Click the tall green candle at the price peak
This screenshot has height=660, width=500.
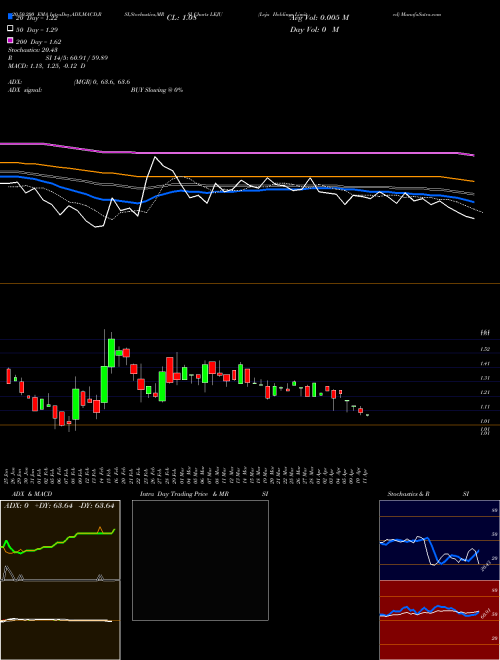(x=112, y=353)
